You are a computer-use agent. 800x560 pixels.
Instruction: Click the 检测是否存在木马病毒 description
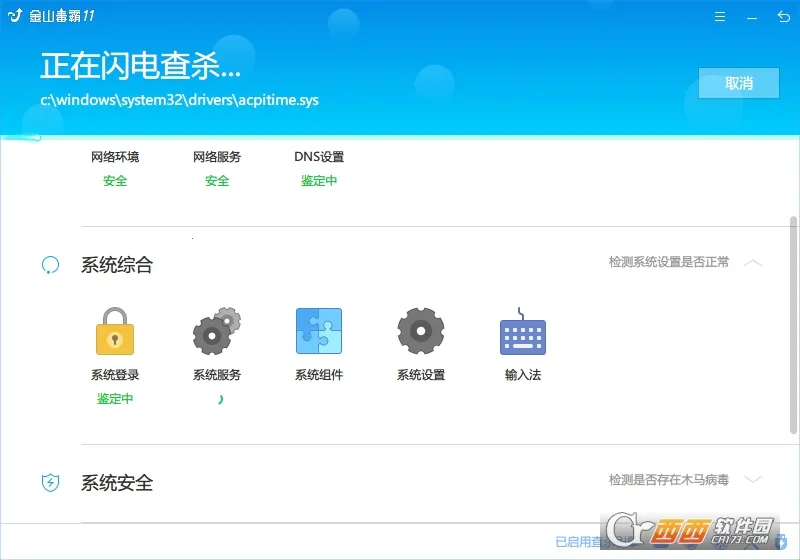[x=668, y=479]
